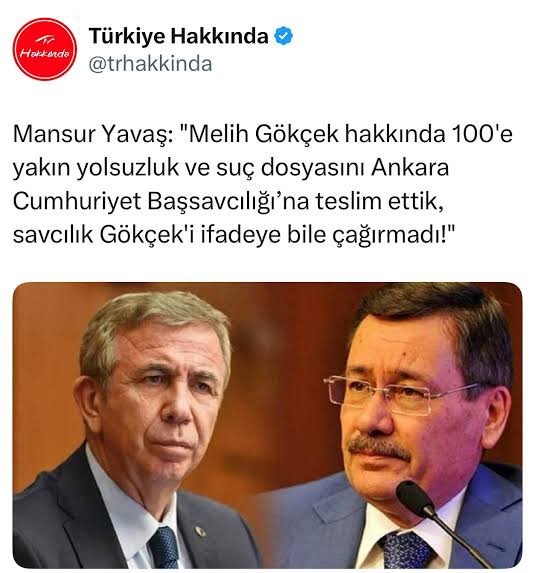Click the phrase Ankara in tweet text
This screenshot has width=535, height=573.
point(410,168)
